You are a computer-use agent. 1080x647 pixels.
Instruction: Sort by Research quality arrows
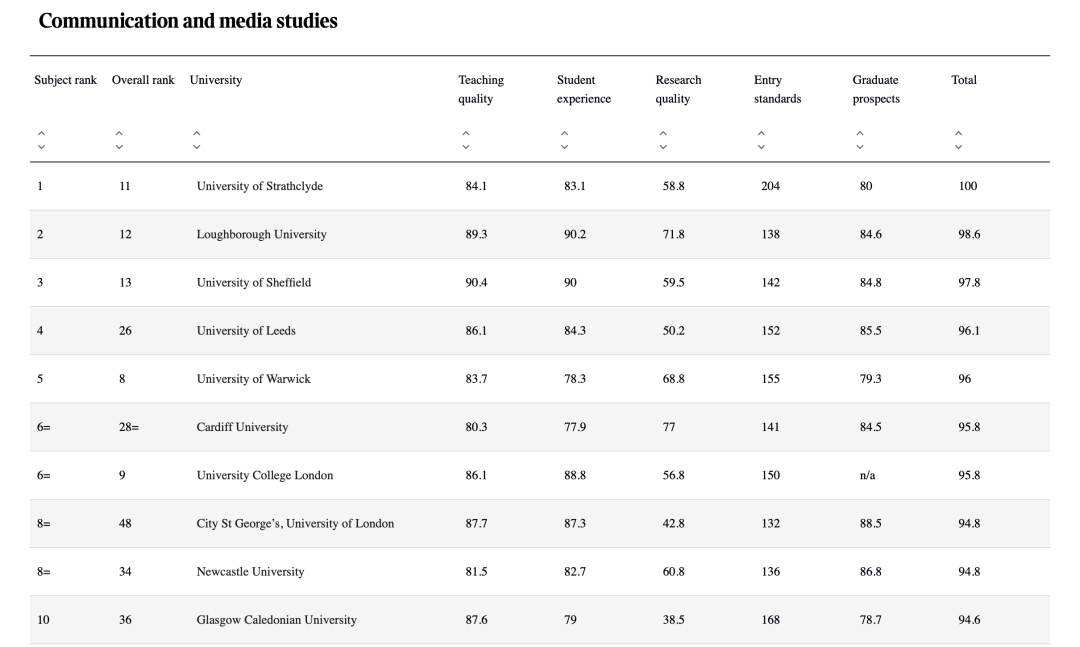[663, 140]
